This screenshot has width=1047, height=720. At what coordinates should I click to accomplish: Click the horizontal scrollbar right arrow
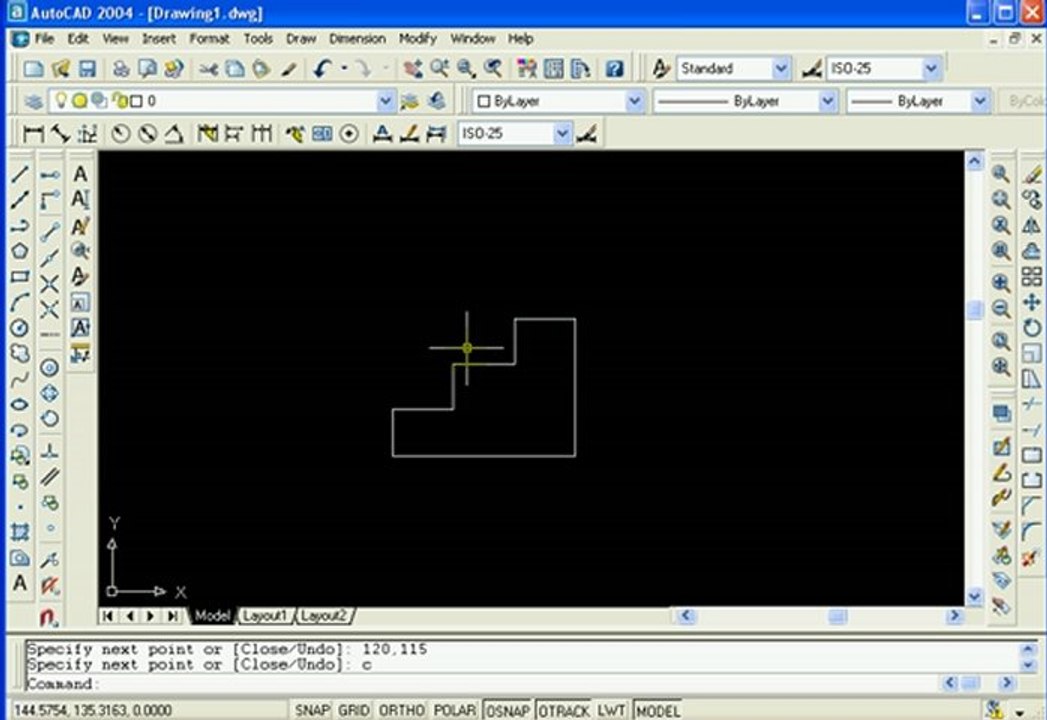tap(954, 616)
